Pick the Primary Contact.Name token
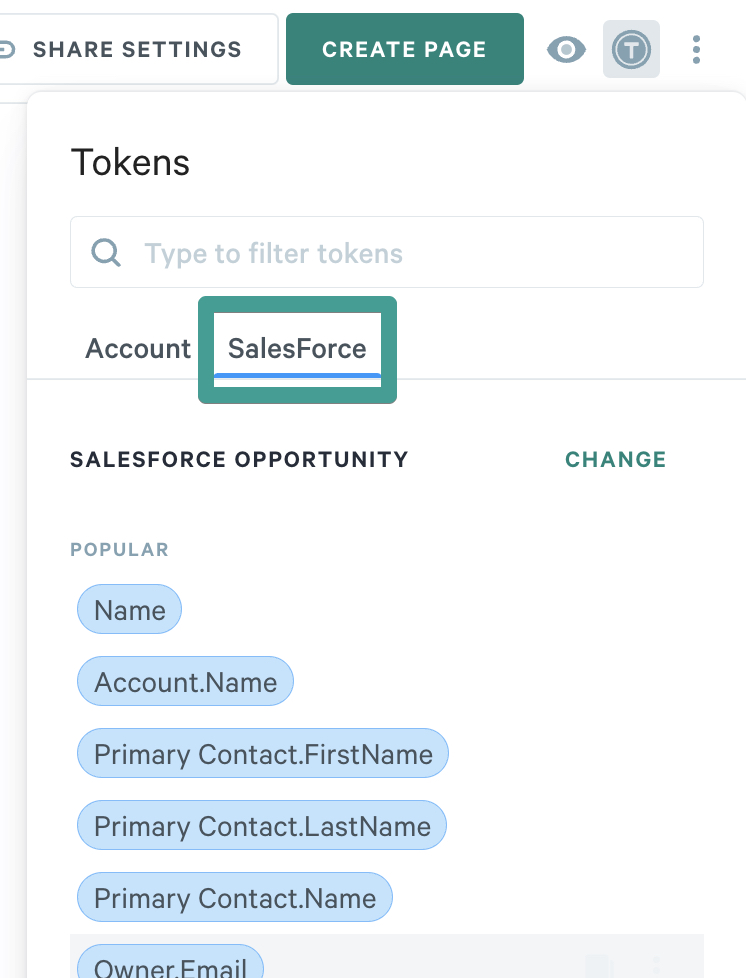Image resolution: width=746 pixels, height=978 pixels. (235, 899)
